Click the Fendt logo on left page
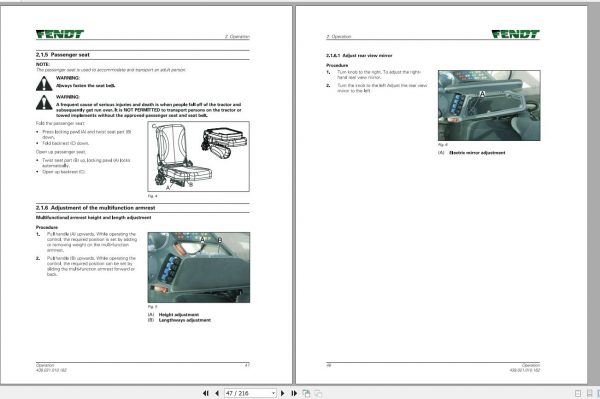Screen dimensions: 600x399 [60, 34]
